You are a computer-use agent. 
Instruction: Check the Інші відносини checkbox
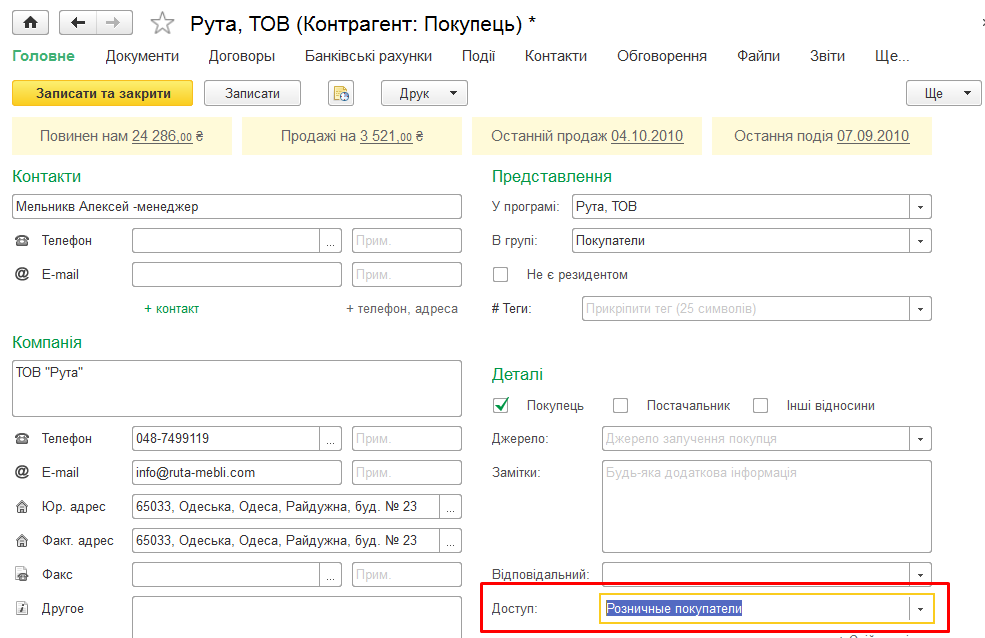(761, 406)
